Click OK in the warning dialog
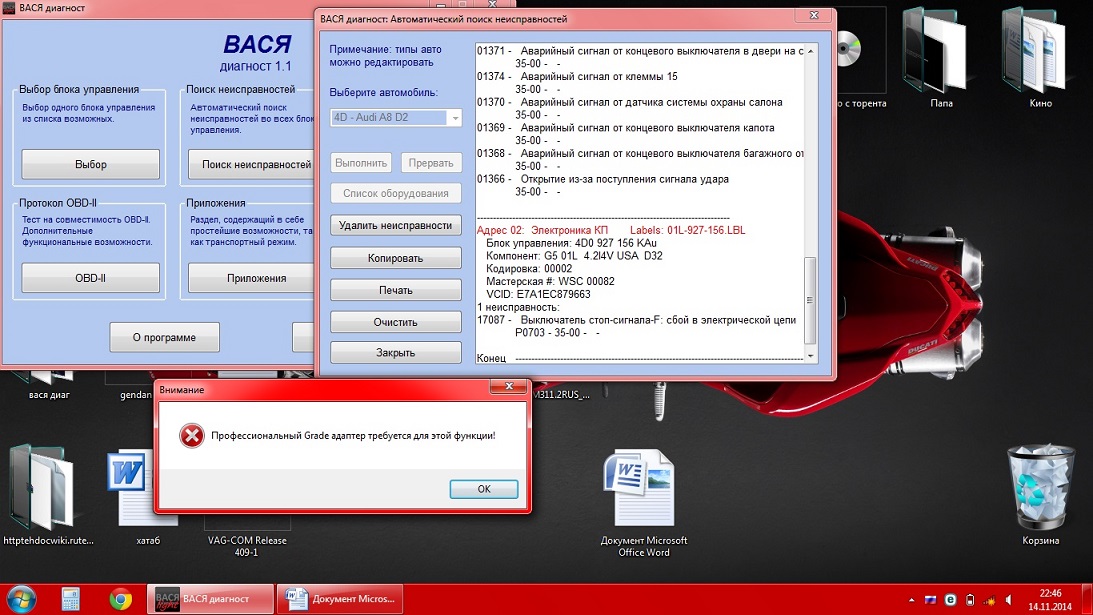 click(483, 489)
